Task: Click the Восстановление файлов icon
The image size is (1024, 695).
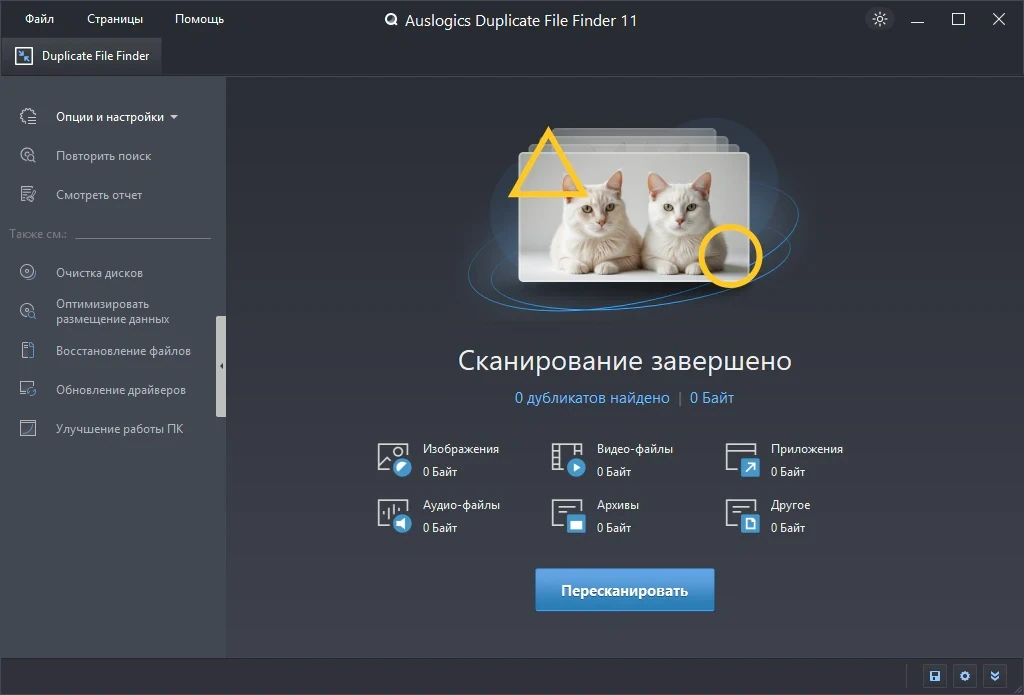Action: click(x=28, y=350)
